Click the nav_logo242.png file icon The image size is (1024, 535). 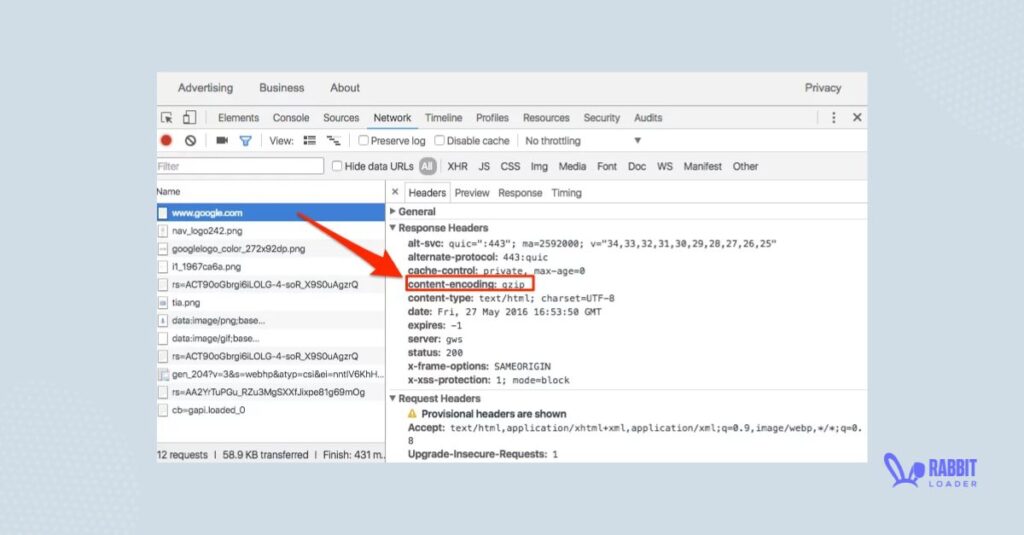[163, 231]
